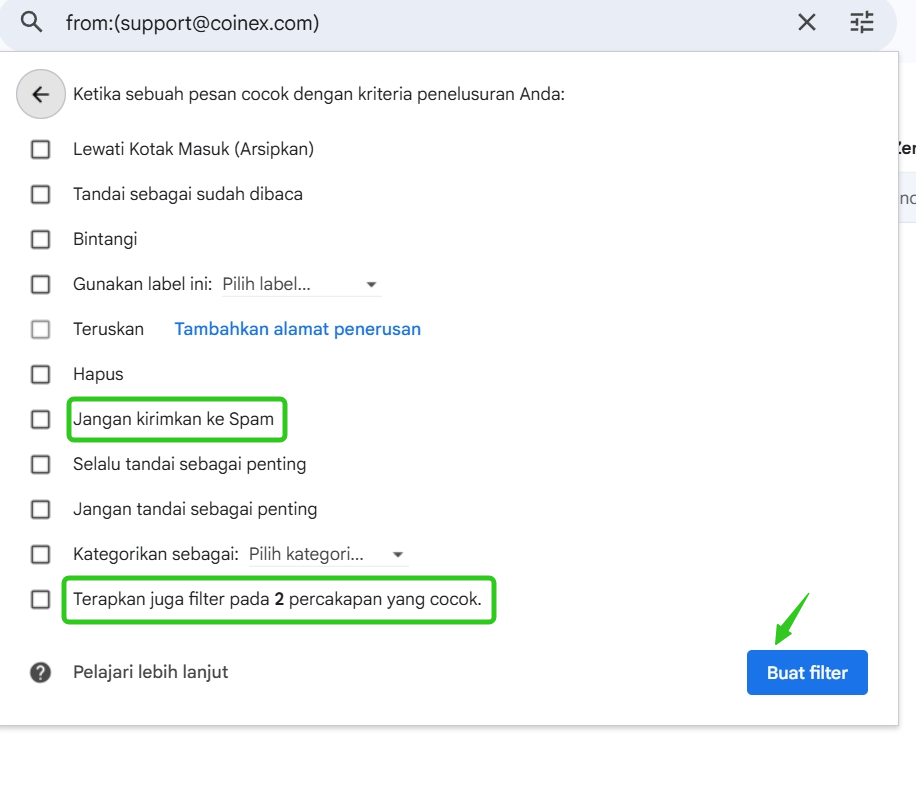Go back using the arrow button
This screenshot has width=916, height=804.
(x=41, y=94)
